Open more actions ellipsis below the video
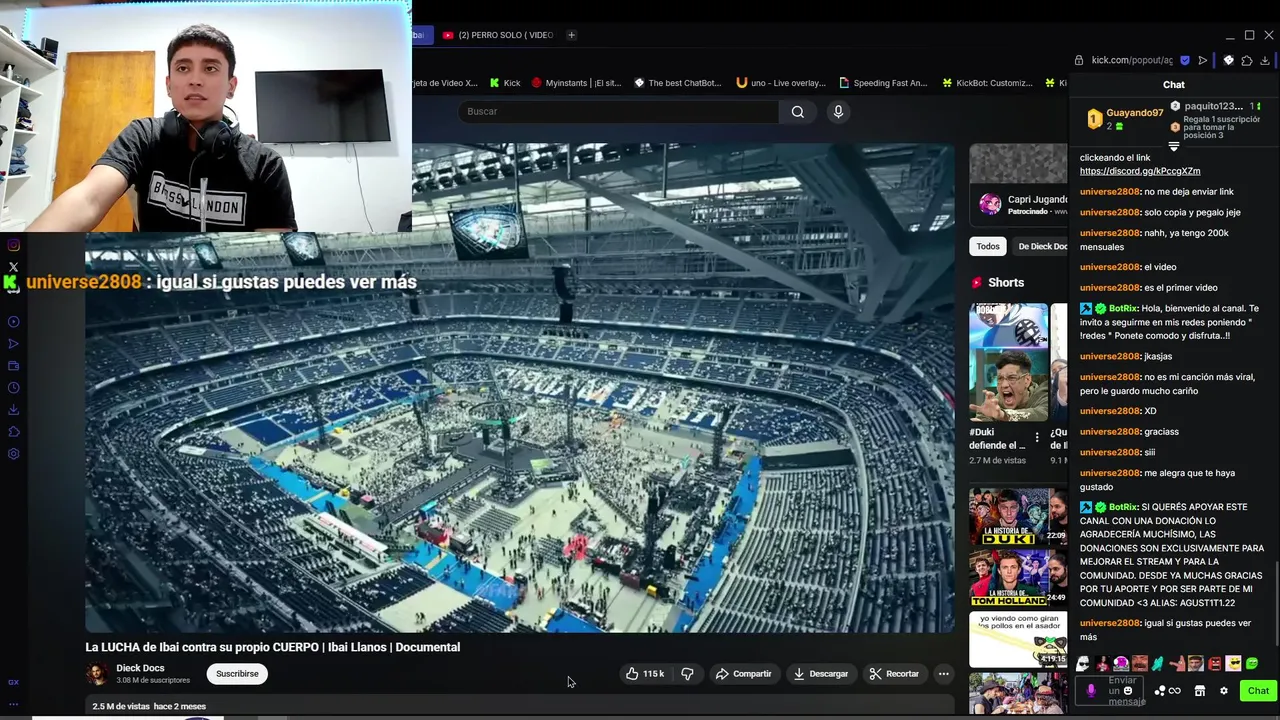1280x720 pixels. (x=943, y=674)
